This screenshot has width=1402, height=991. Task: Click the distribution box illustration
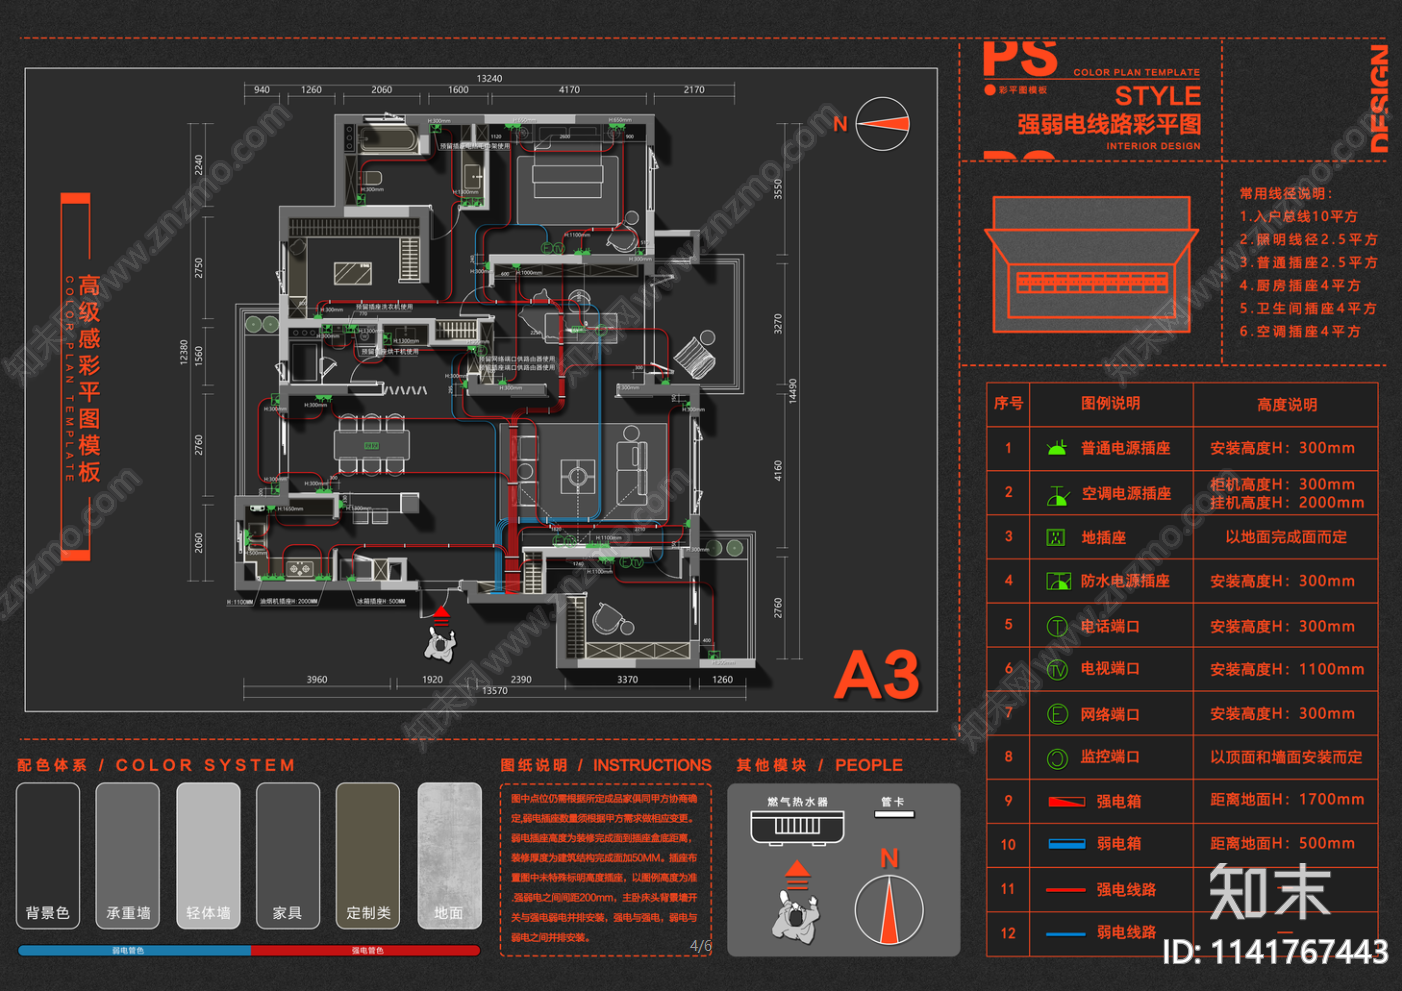click(1091, 264)
